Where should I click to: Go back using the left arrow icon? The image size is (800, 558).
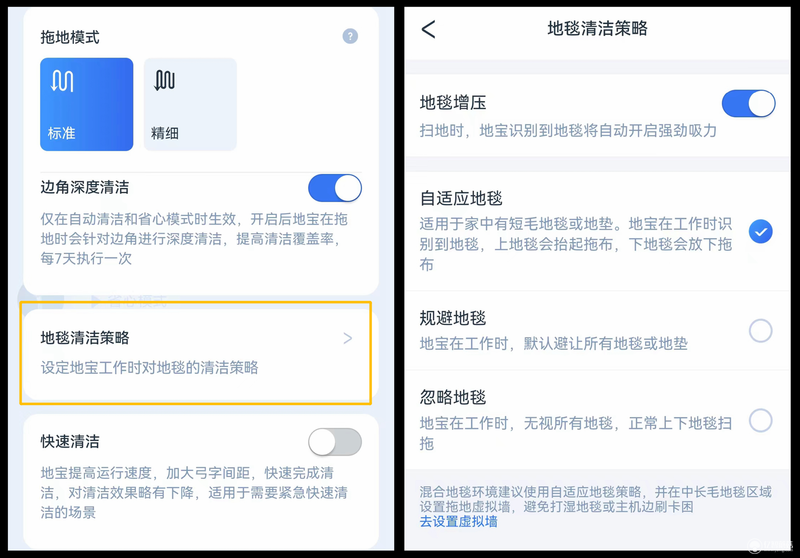(429, 29)
